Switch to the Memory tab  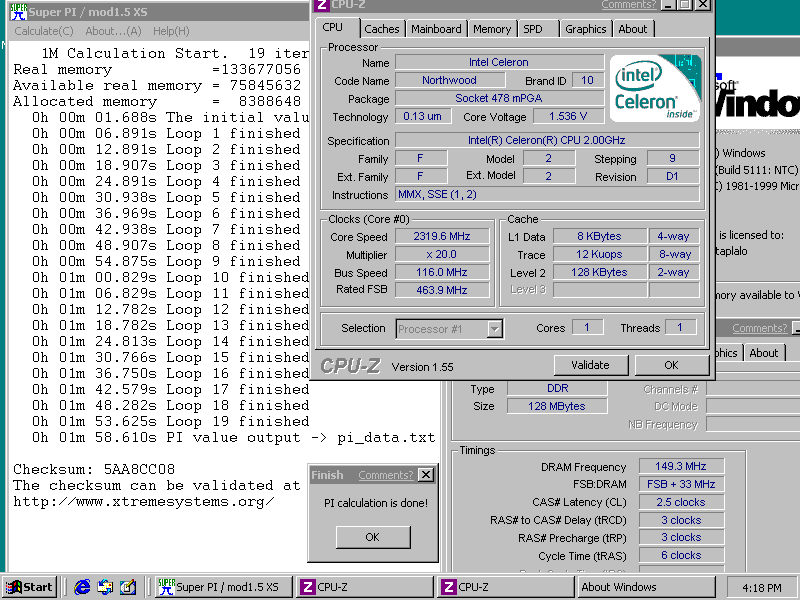point(492,29)
